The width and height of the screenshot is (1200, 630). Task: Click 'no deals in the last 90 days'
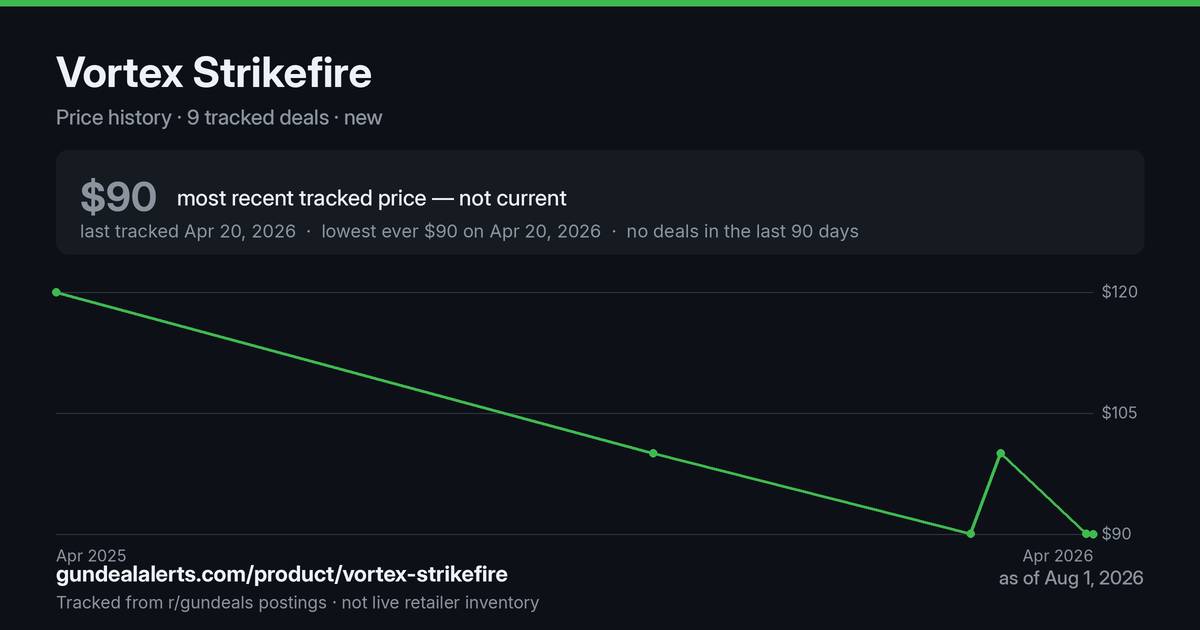pos(742,231)
